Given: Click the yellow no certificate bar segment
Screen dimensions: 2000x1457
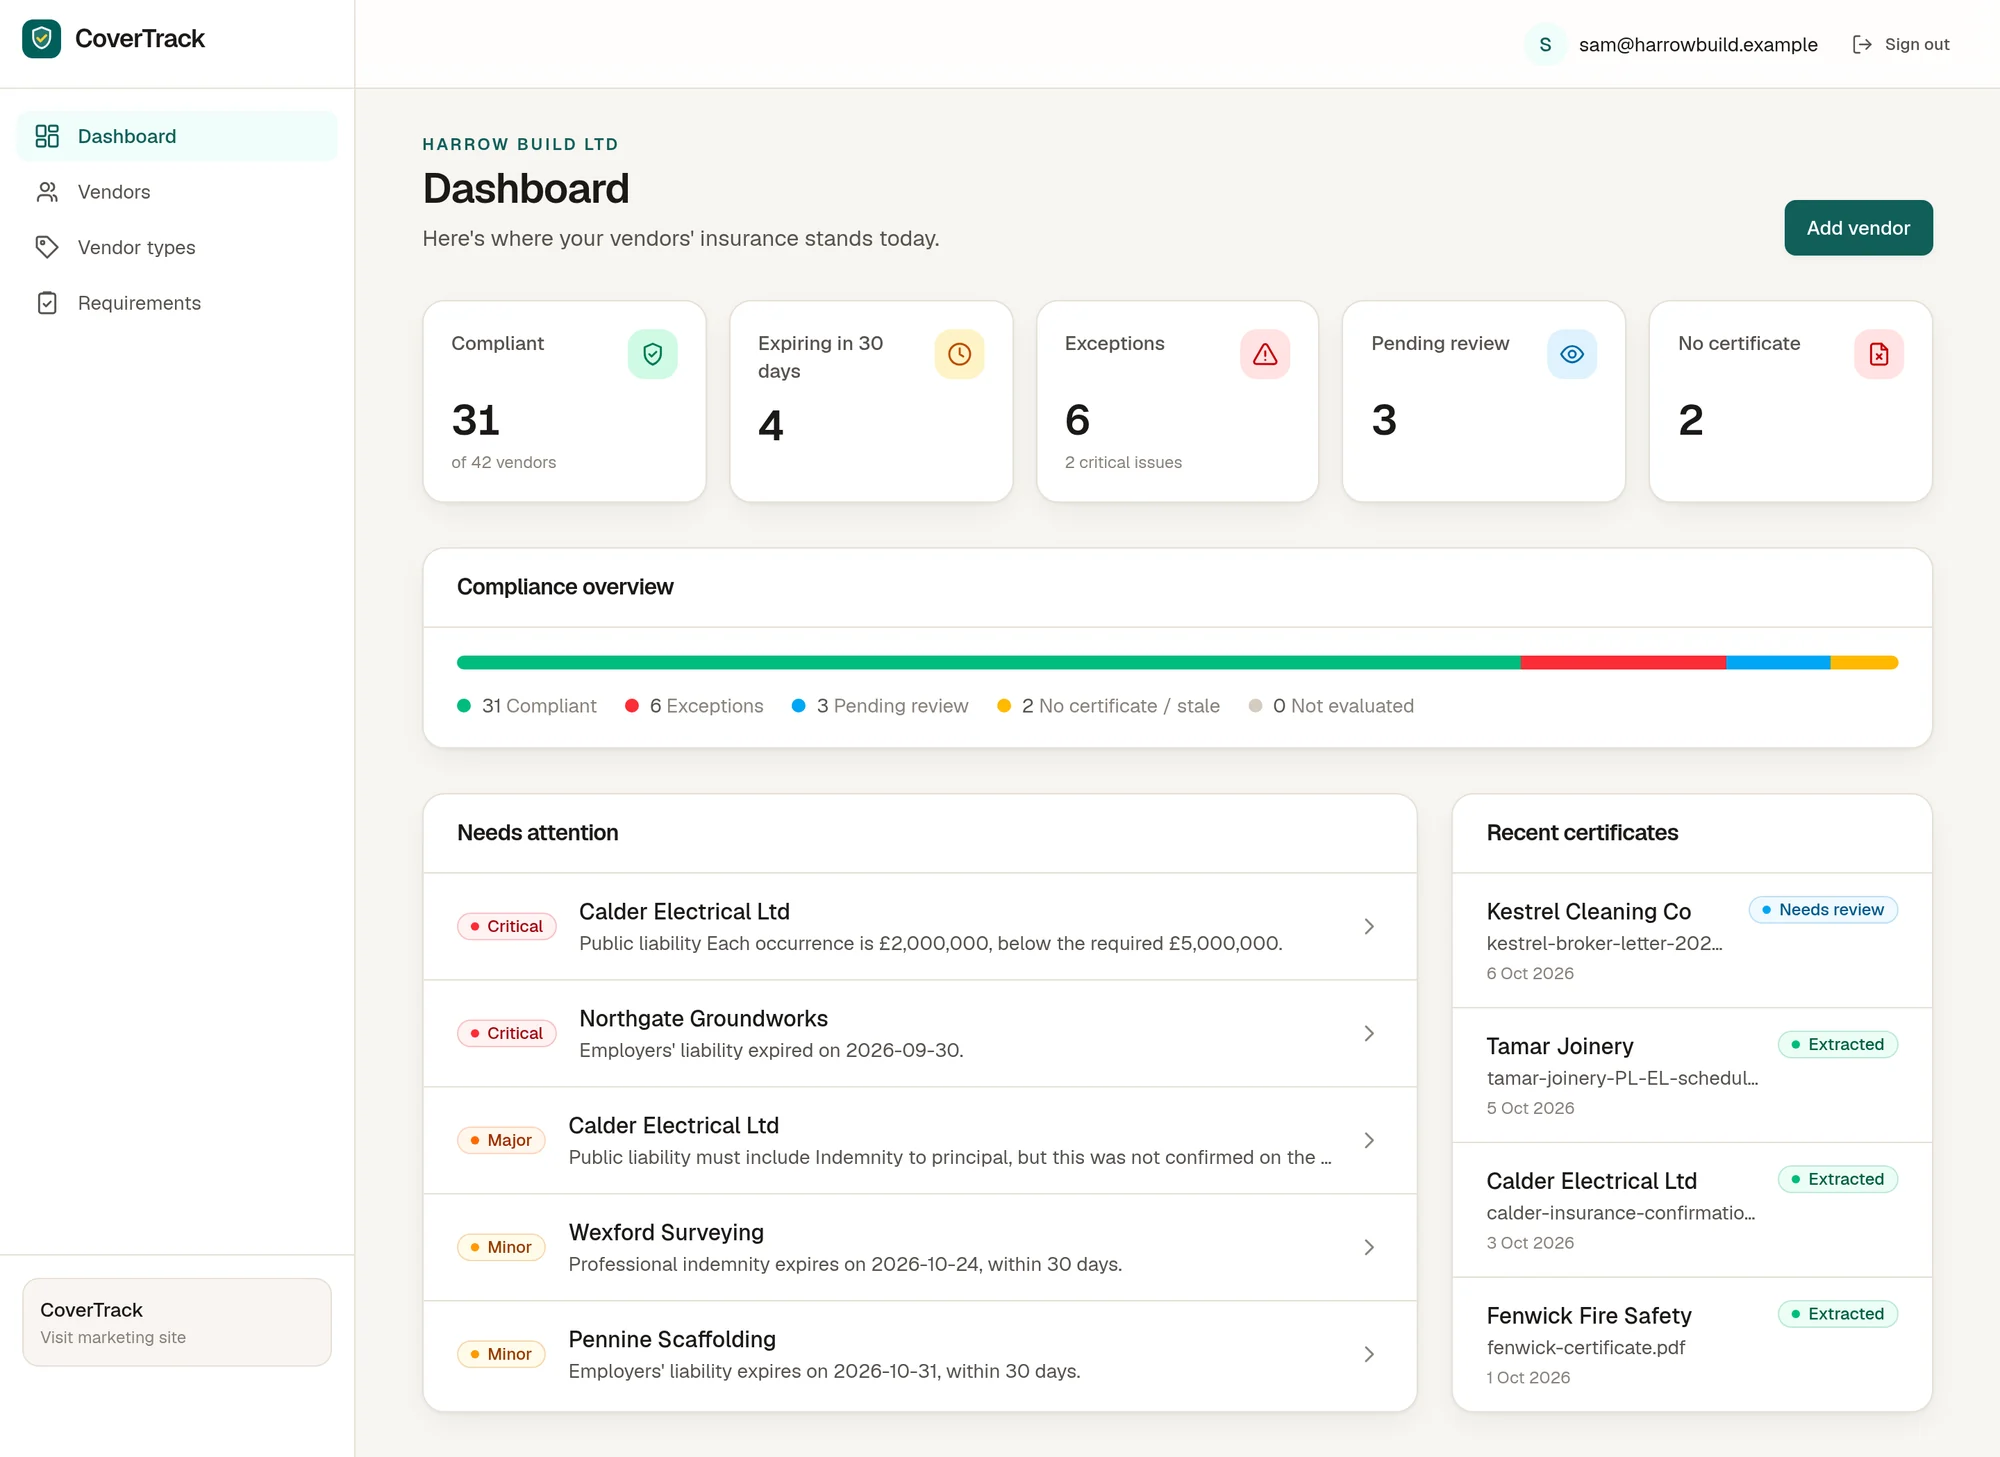Looking at the screenshot, I should [1864, 663].
